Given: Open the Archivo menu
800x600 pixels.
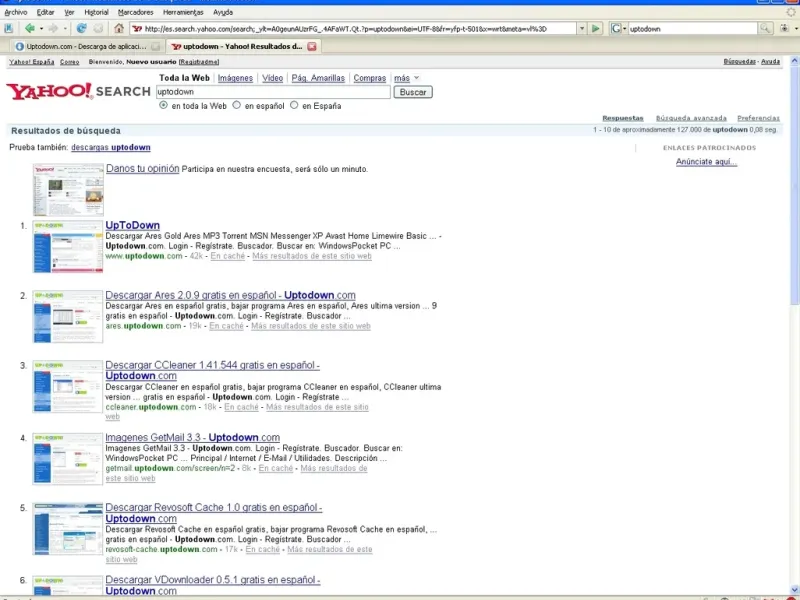Looking at the screenshot, I should (x=16, y=12).
